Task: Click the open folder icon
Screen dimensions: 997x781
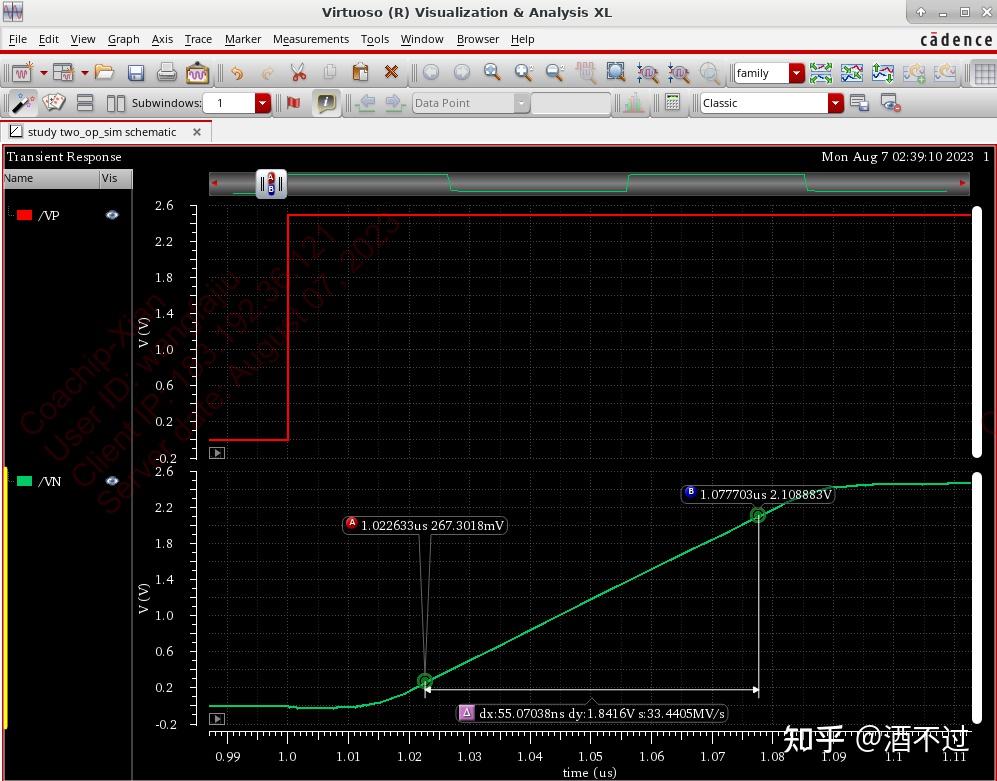Action: 104,73
